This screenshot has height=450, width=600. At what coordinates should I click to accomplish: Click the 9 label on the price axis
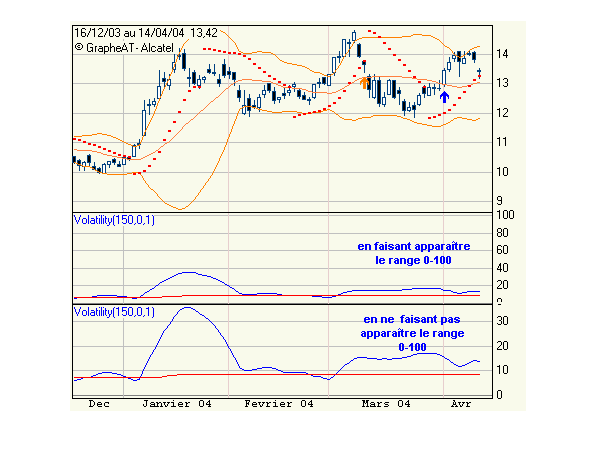499,201
